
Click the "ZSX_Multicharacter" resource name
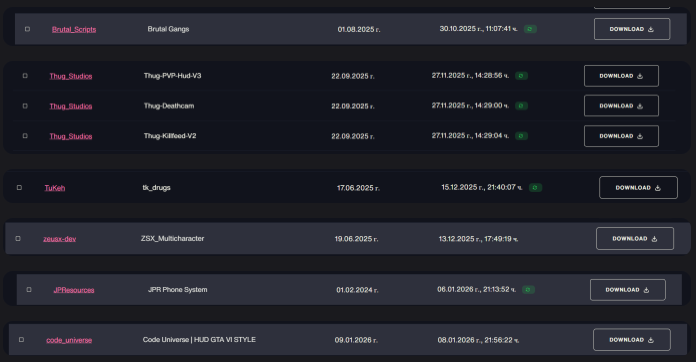[x=172, y=238]
